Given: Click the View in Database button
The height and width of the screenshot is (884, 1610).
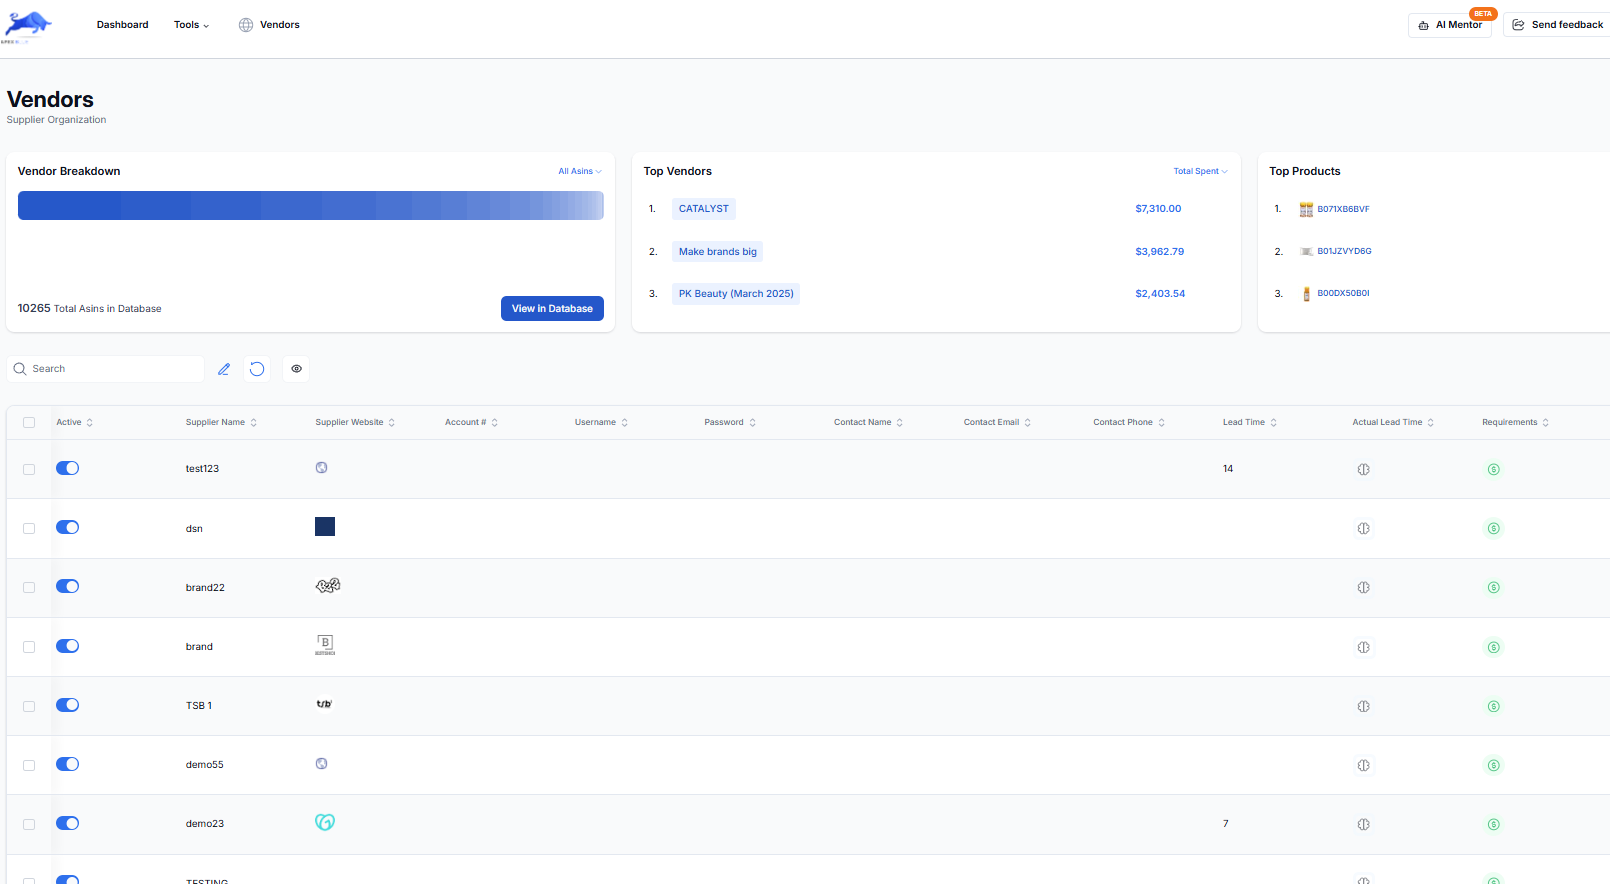Looking at the screenshot, I should pyautogui.click(x=552, y=308).
